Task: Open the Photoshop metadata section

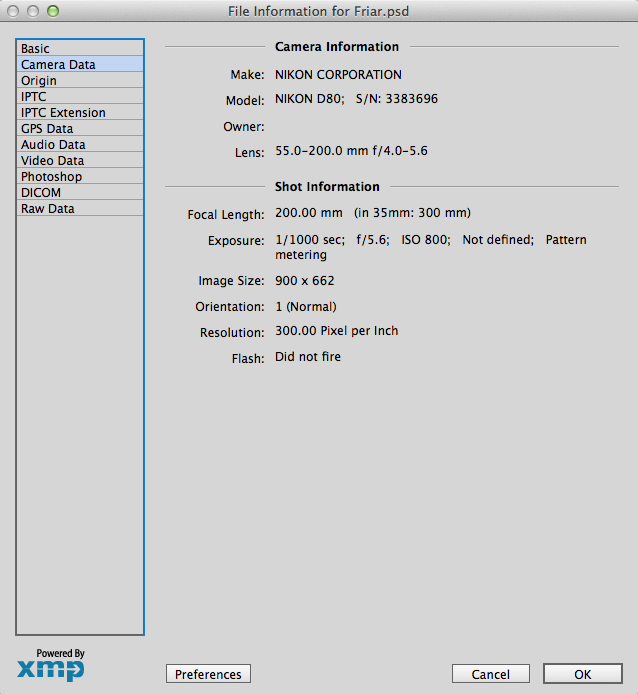Action: click(80, 176)
